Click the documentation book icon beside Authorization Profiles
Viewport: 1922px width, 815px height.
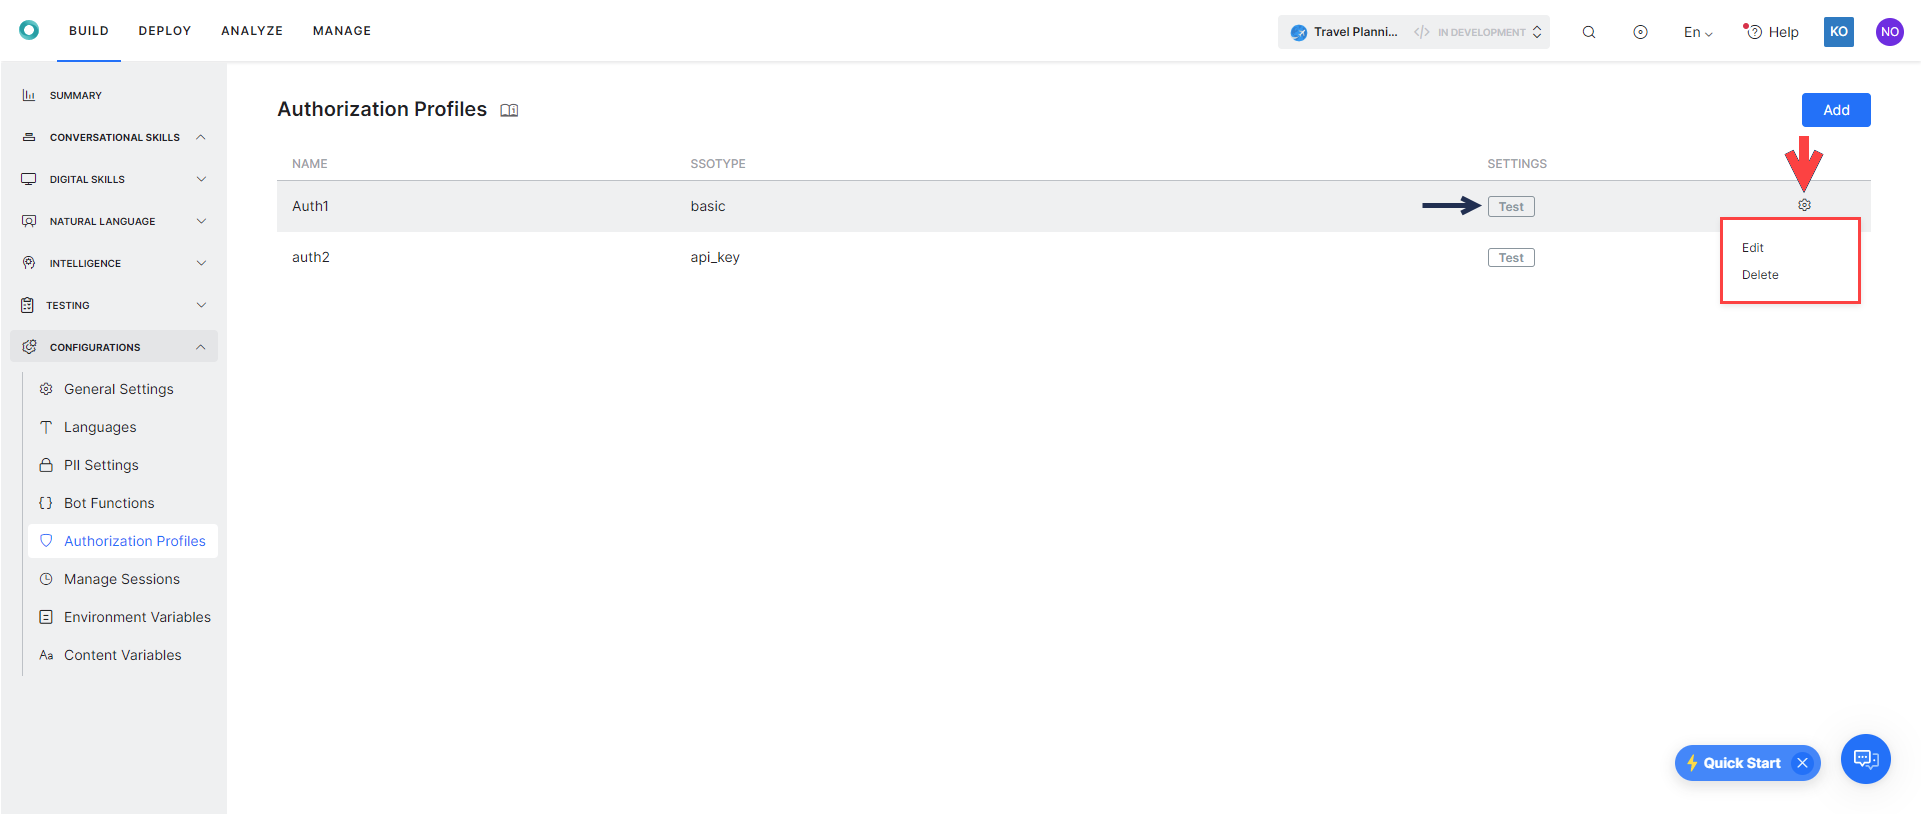click(509, 111)
